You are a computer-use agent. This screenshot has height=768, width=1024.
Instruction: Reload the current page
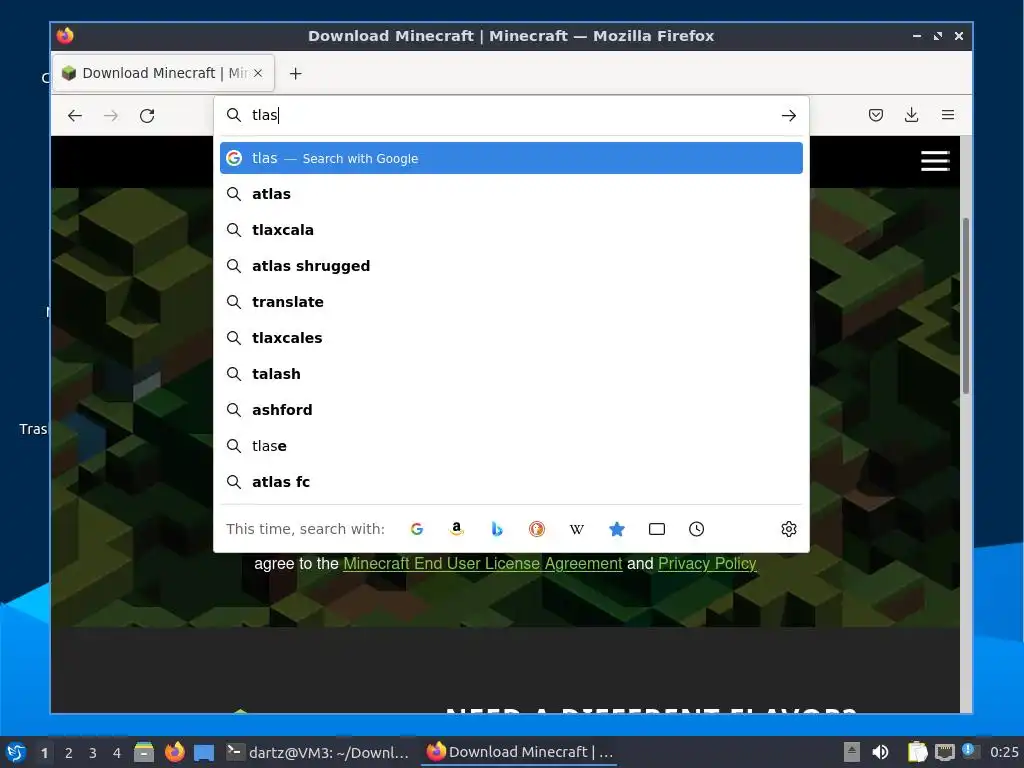point(147,116)
